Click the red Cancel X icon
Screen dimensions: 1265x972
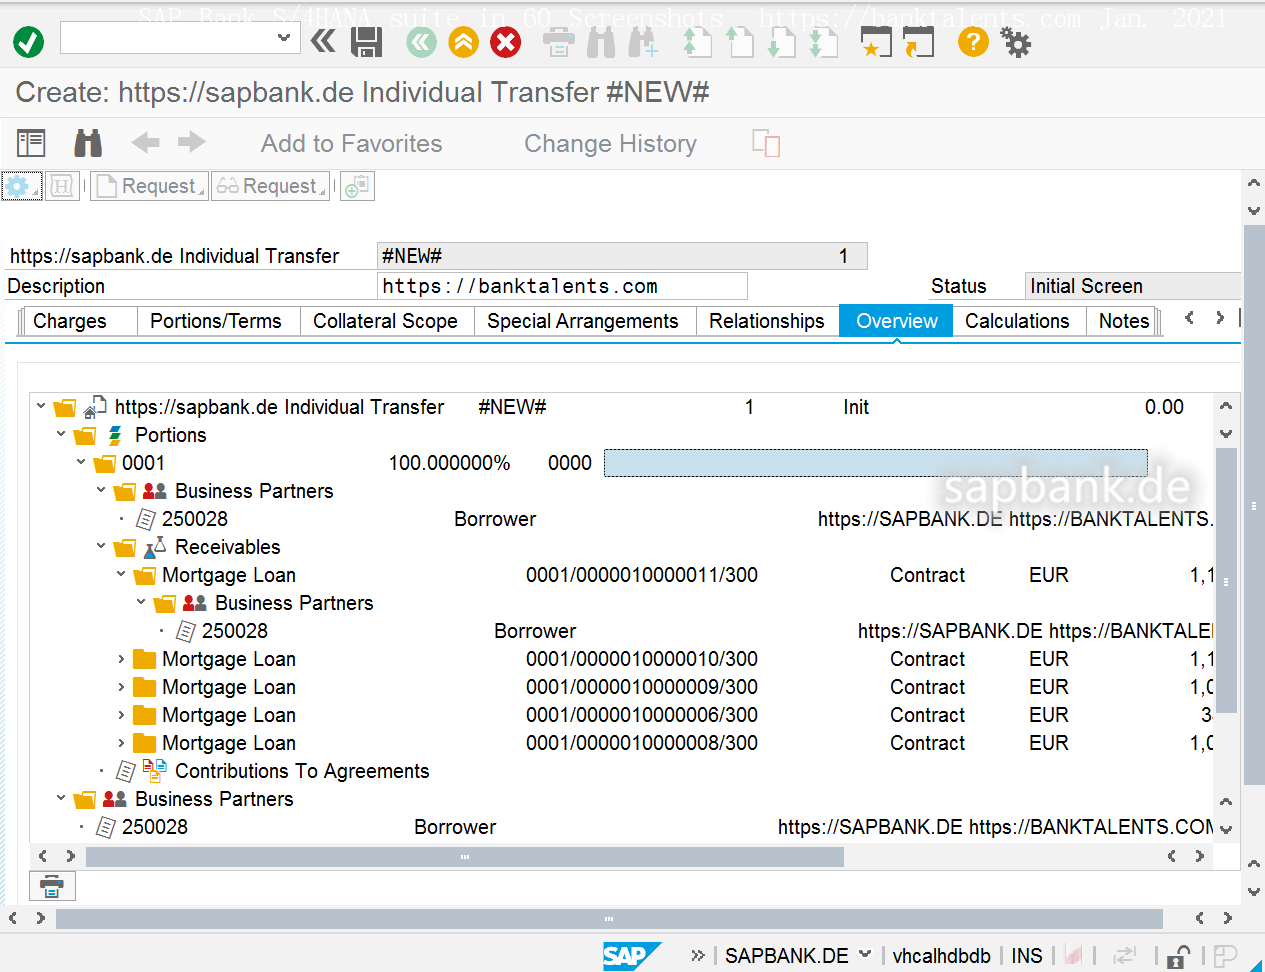pos(506,42)
